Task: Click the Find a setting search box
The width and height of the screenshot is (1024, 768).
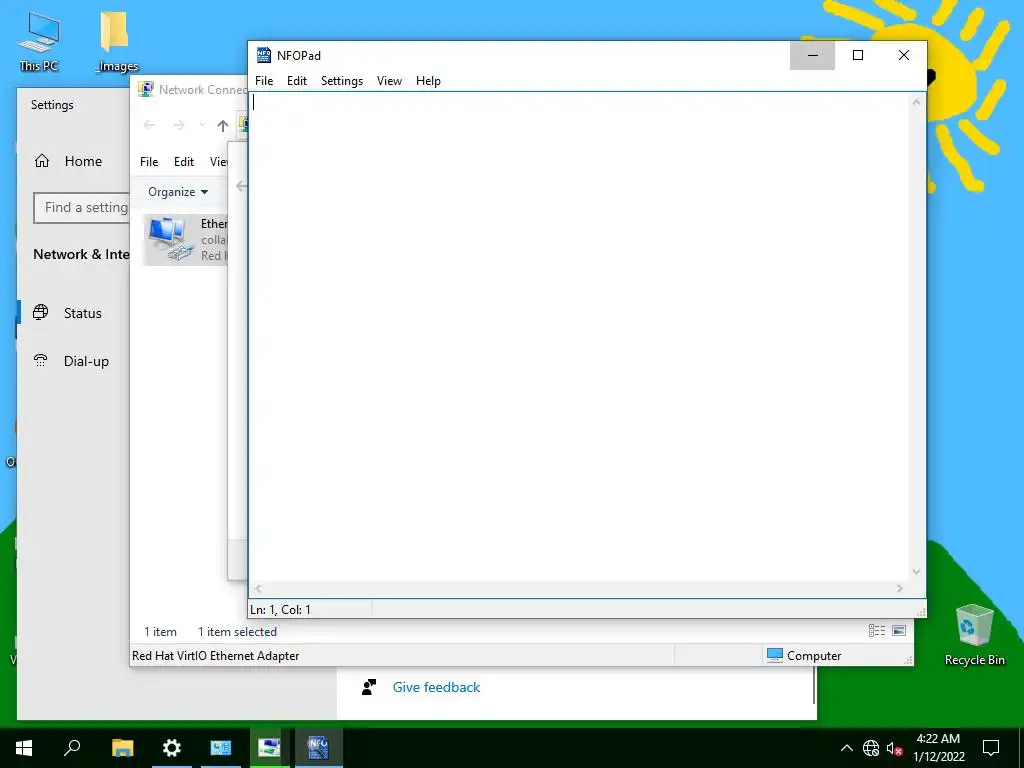Action: tap(82, 208)
